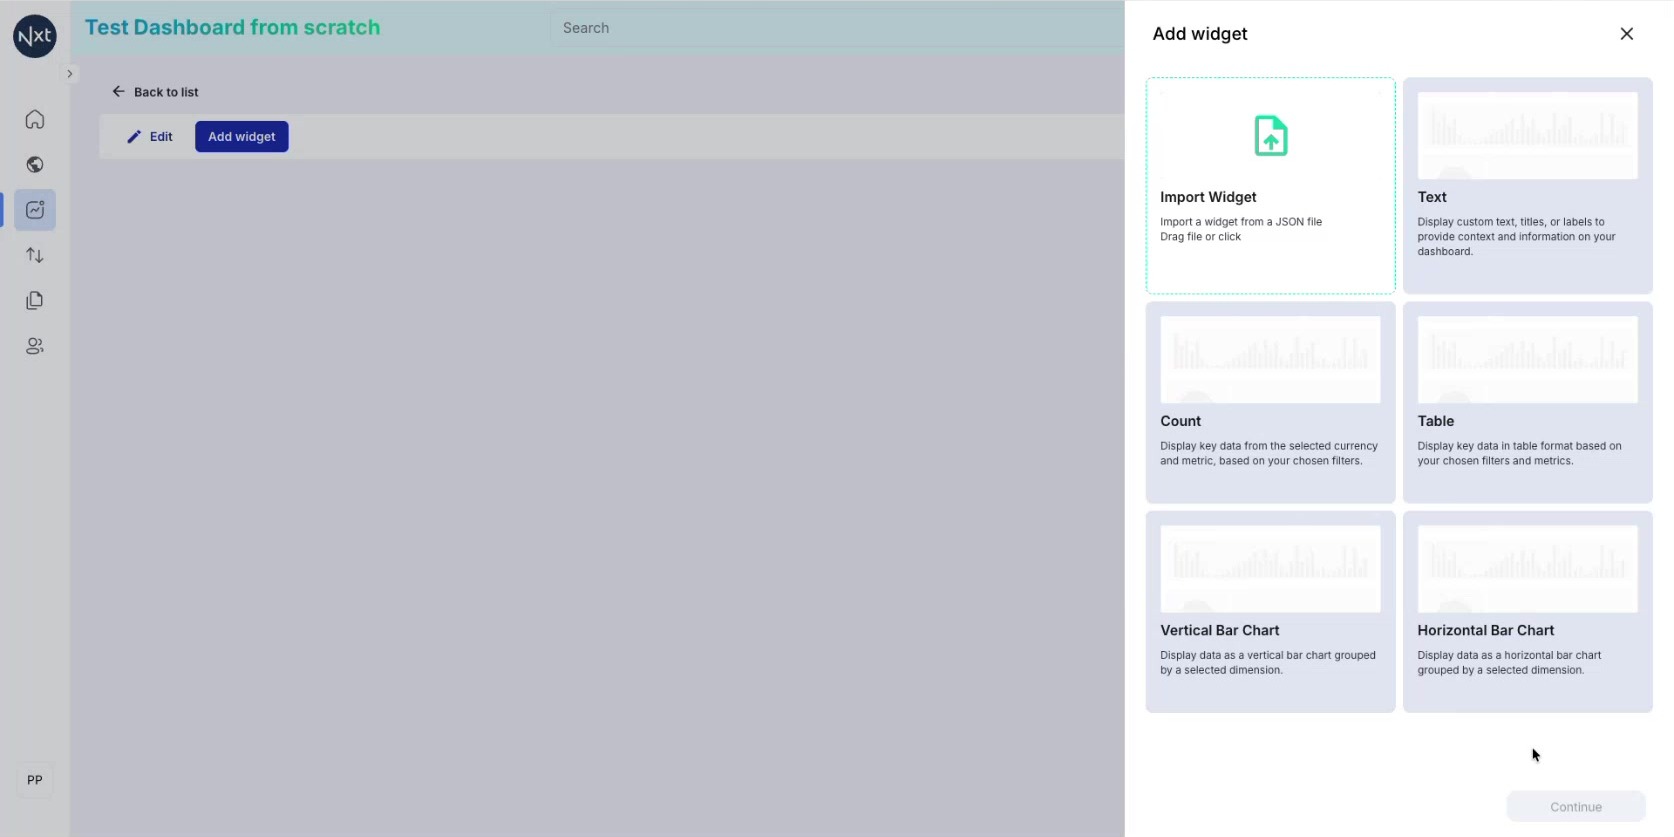Viewport: 1674px width, 837px height.
Task: Click the Continue button
Action: [1576, 807]
